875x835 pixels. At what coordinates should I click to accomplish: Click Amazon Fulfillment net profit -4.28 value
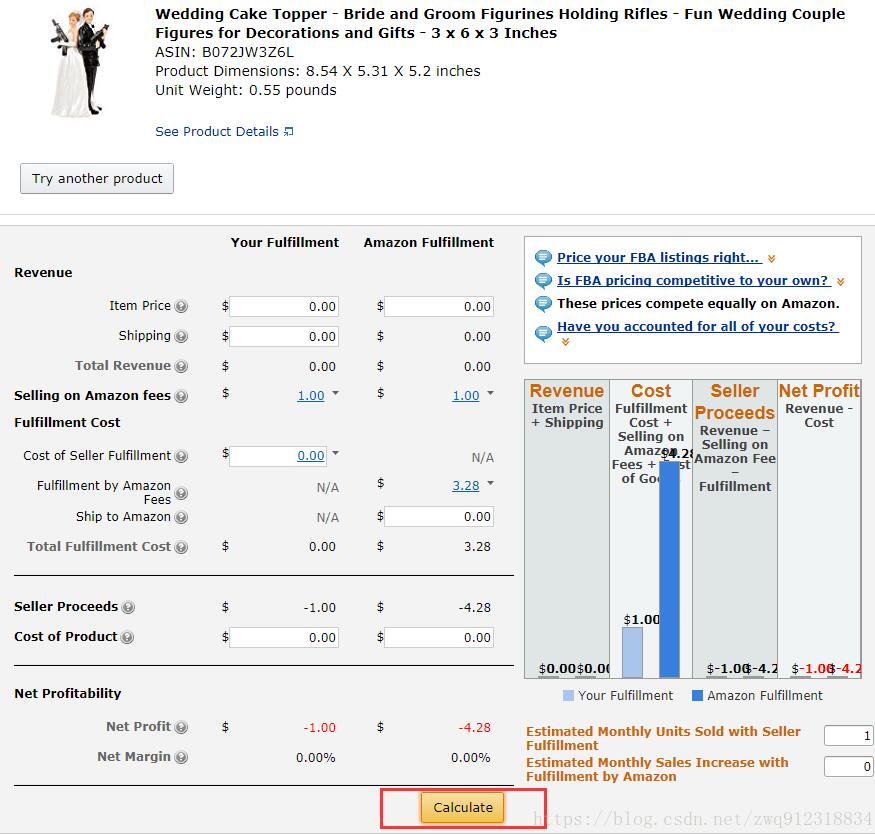coord(474,727)
